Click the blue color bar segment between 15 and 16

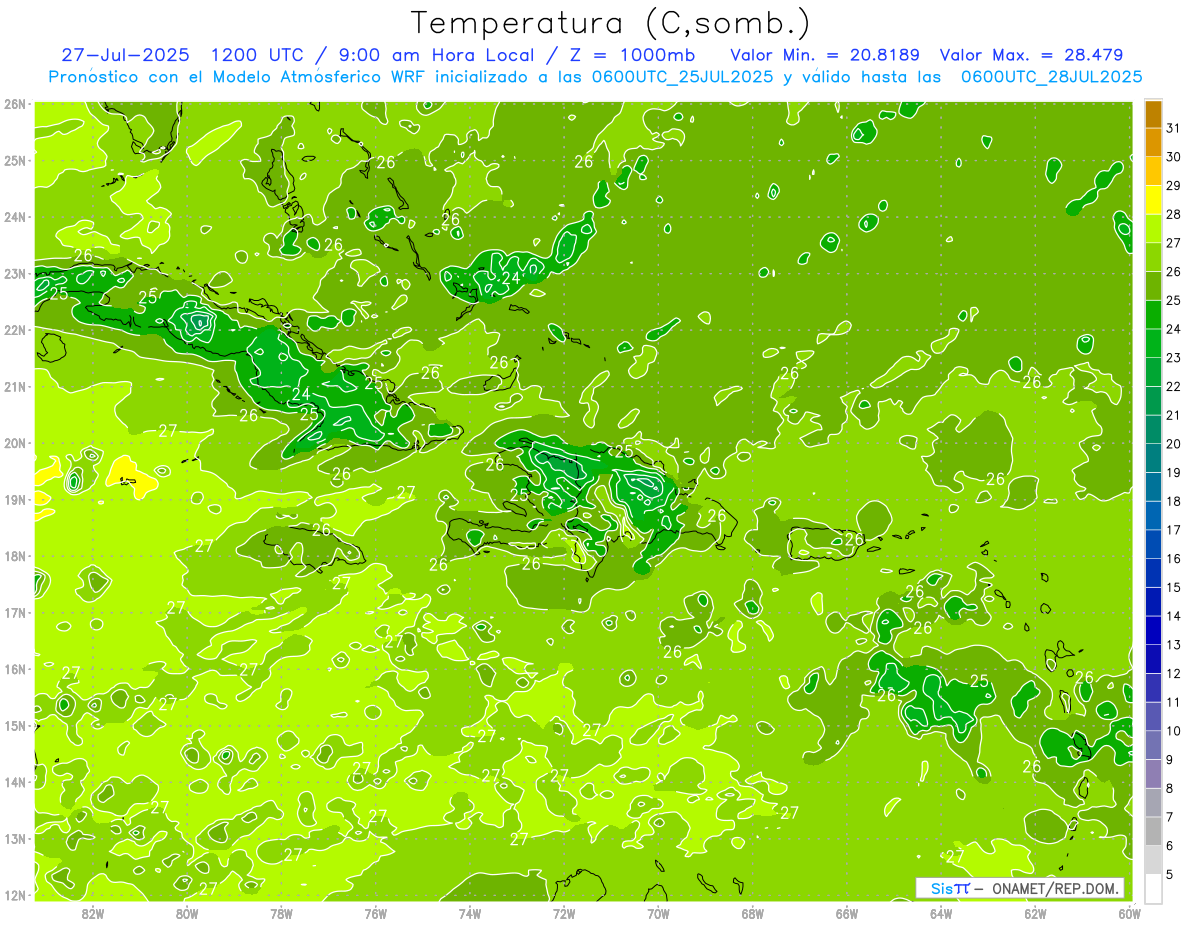click(1153, 572)
